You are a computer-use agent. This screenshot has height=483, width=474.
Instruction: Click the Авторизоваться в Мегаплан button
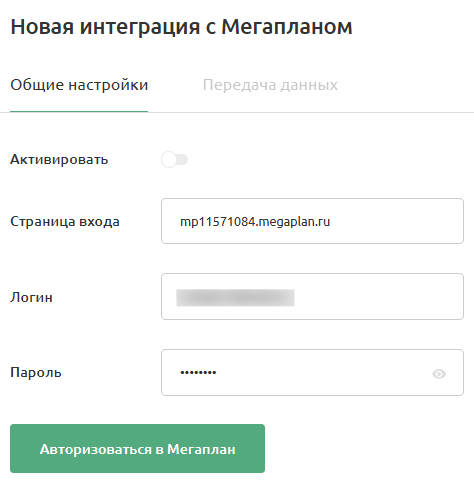pos(137,448)
